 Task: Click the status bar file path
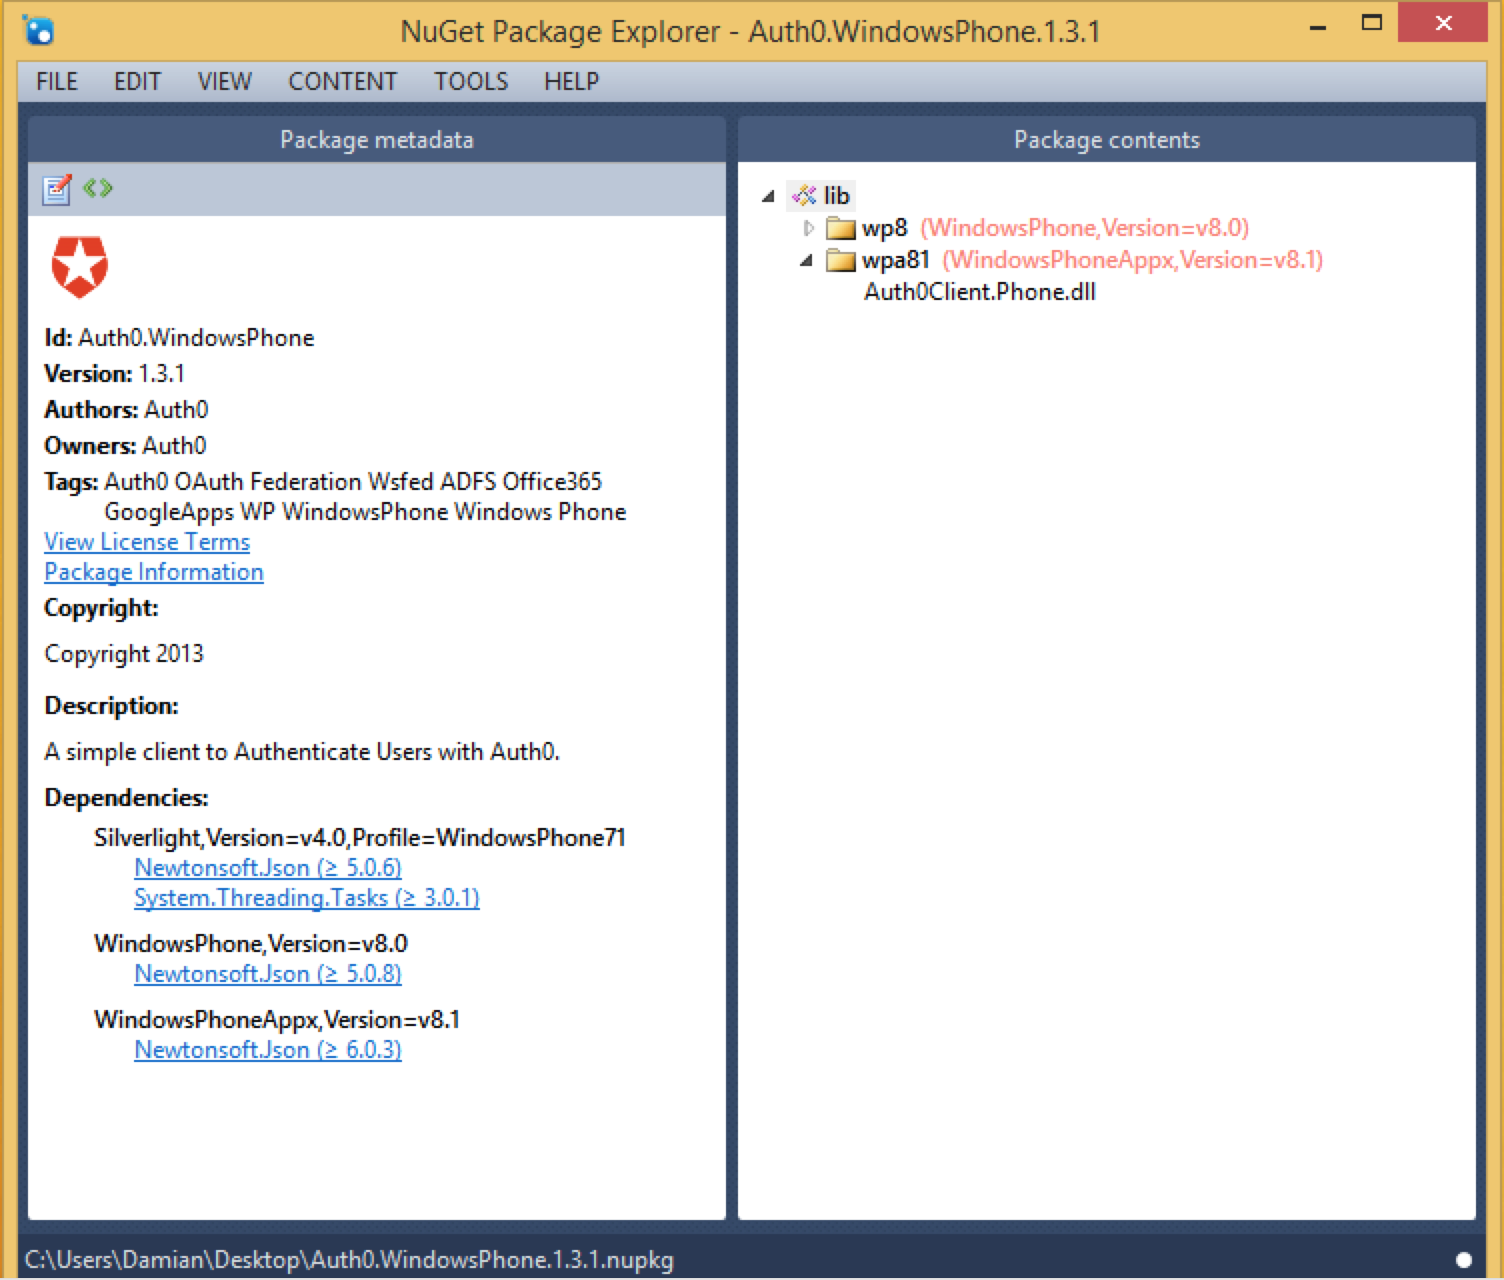(349, 1260)
